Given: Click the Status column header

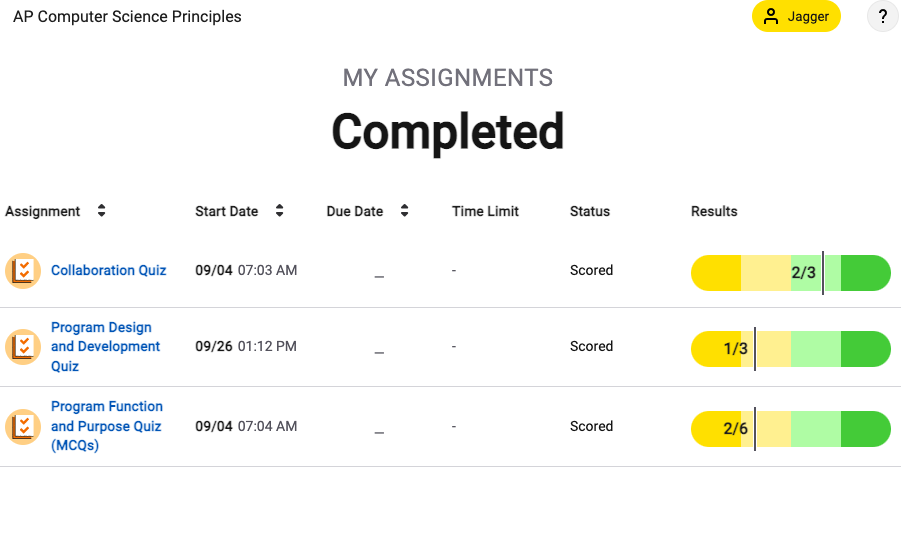Looking at the screenshot, I should pyautogui.click(x=590, y=211).
